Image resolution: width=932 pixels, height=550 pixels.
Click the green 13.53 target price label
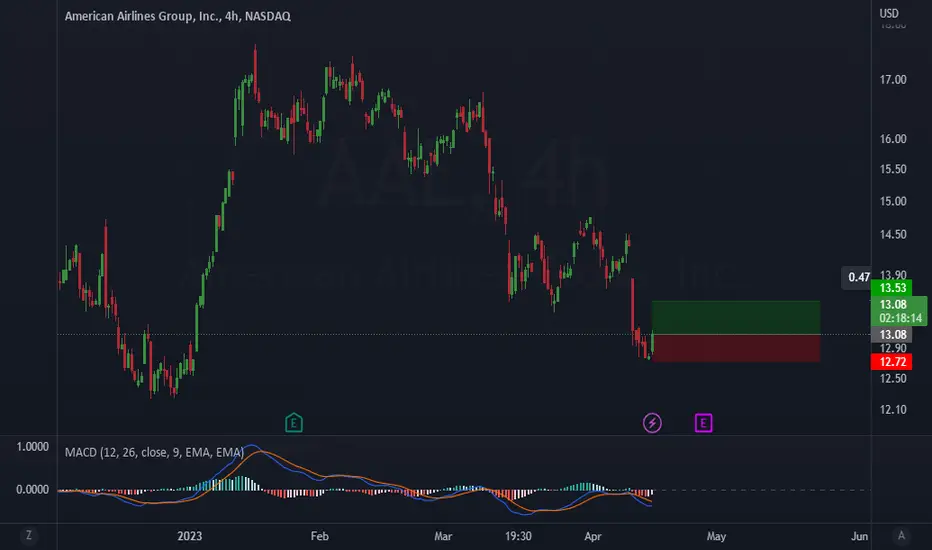tap(891, 288)
